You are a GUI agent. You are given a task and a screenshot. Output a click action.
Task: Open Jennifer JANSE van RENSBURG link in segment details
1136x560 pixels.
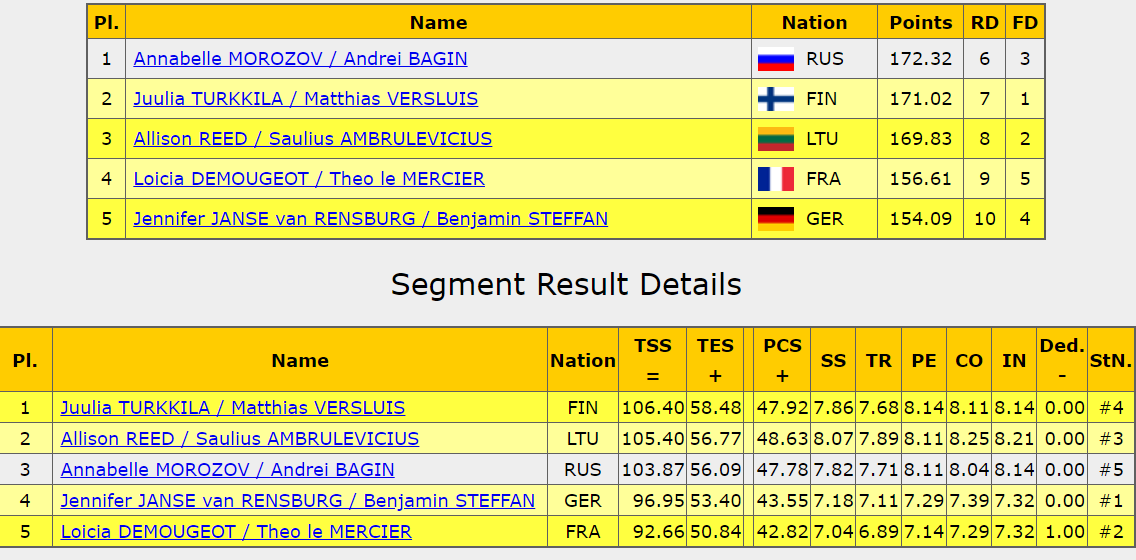click(x=298, y=501)
